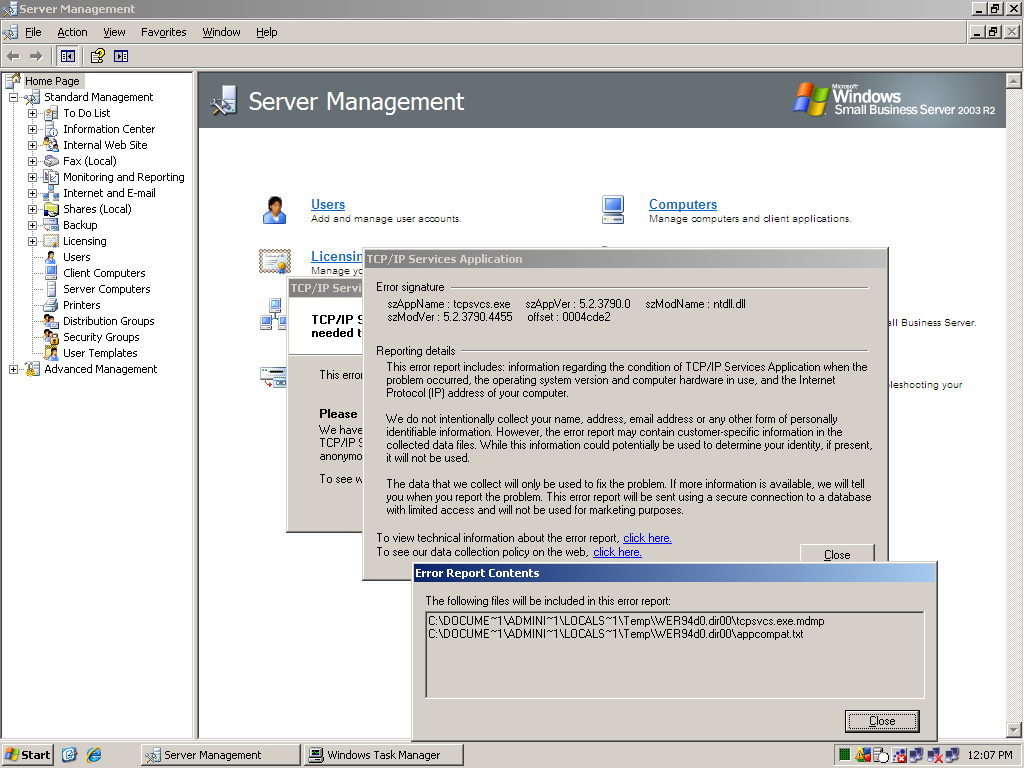The height and width of the screenshot is (768, 1024).
Task: Click the scroll up arrow of main pane
Action: click(1013, 81)
